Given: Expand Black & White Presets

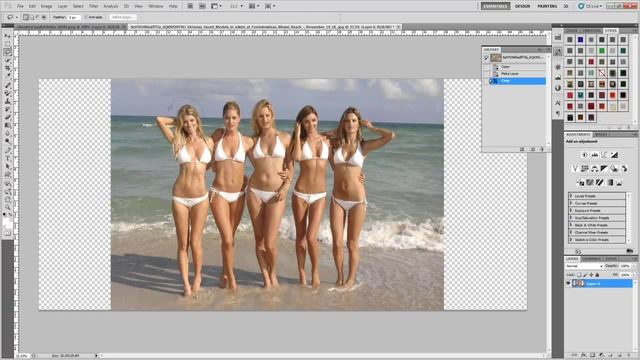Looking at the screenshot, I should tap(571, 225).
